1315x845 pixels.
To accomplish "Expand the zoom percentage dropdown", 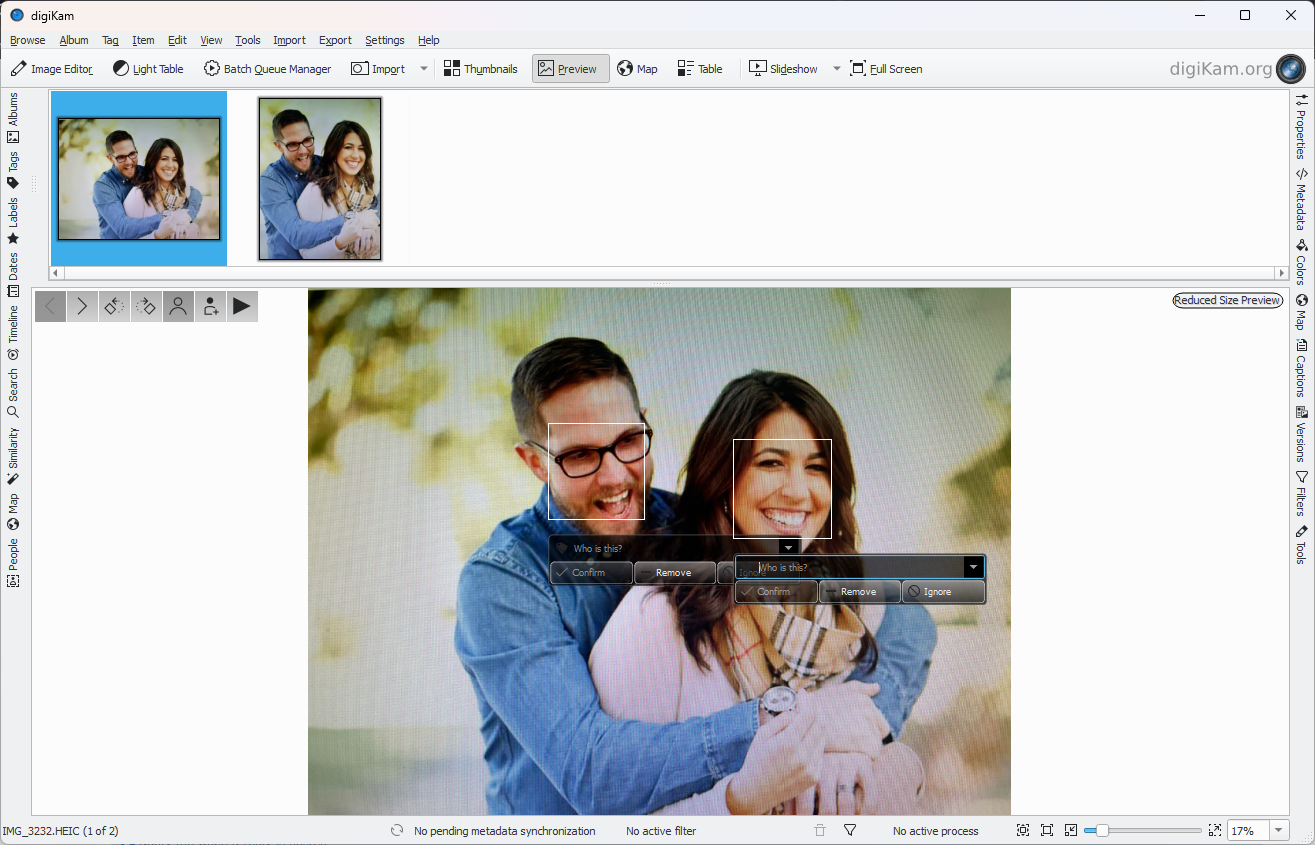I will pyautogui.click(x=1279, y=830).
